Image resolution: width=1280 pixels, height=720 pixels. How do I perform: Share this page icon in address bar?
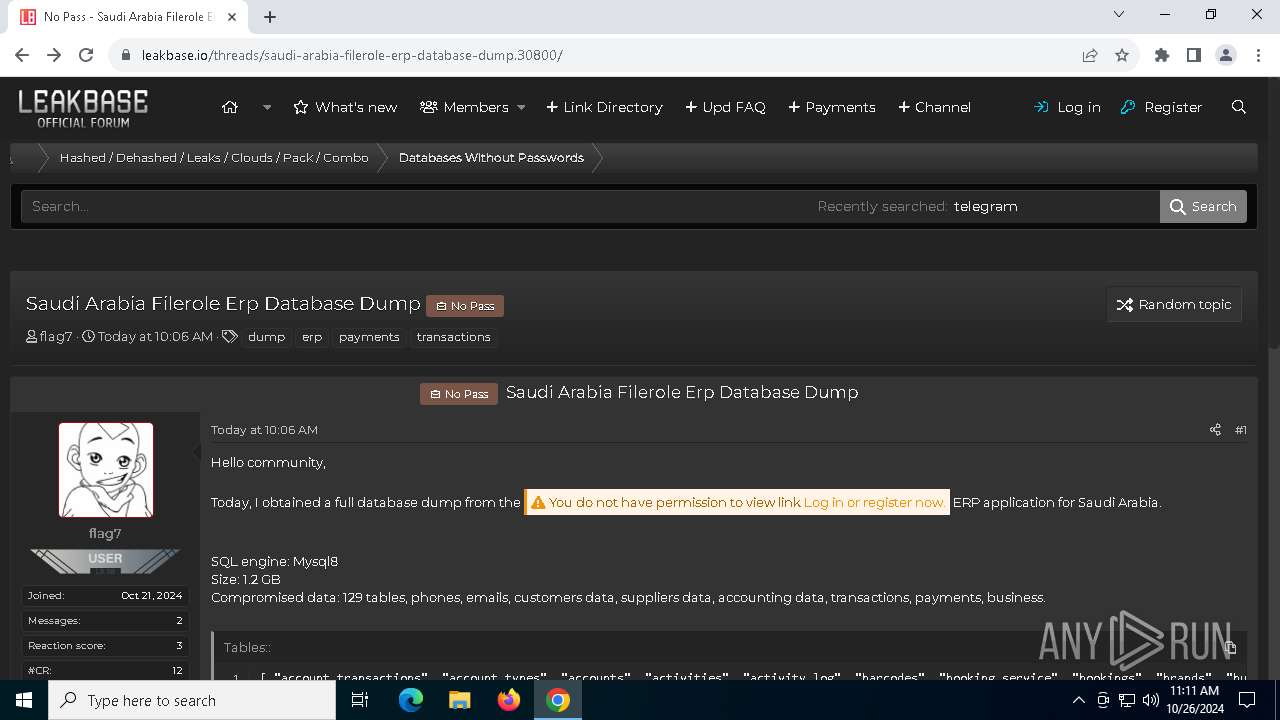(x=1090, y=55)
